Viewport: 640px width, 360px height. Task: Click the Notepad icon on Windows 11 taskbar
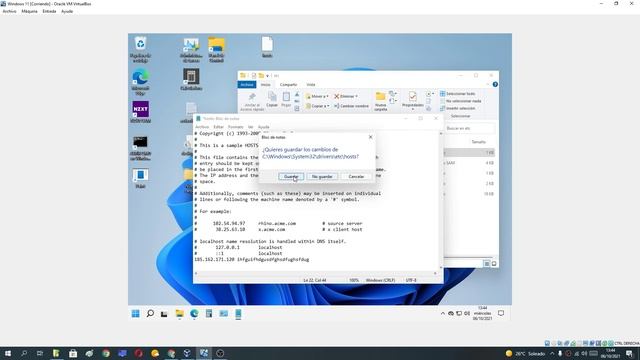coord(238,313)
